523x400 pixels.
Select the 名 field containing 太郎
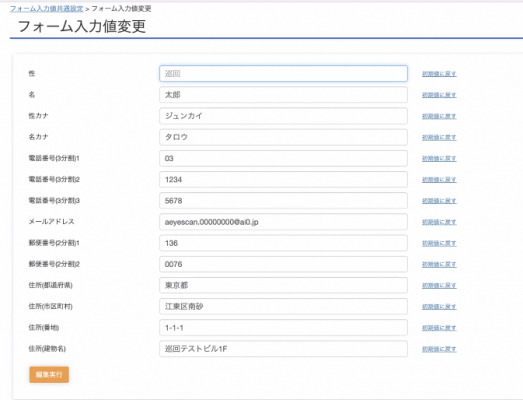tap(283, 95)
